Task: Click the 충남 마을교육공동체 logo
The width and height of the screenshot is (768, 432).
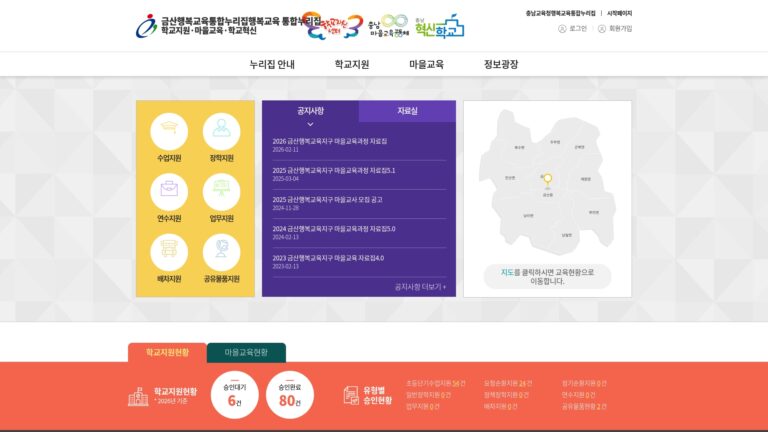Action: tap(388, 26)
